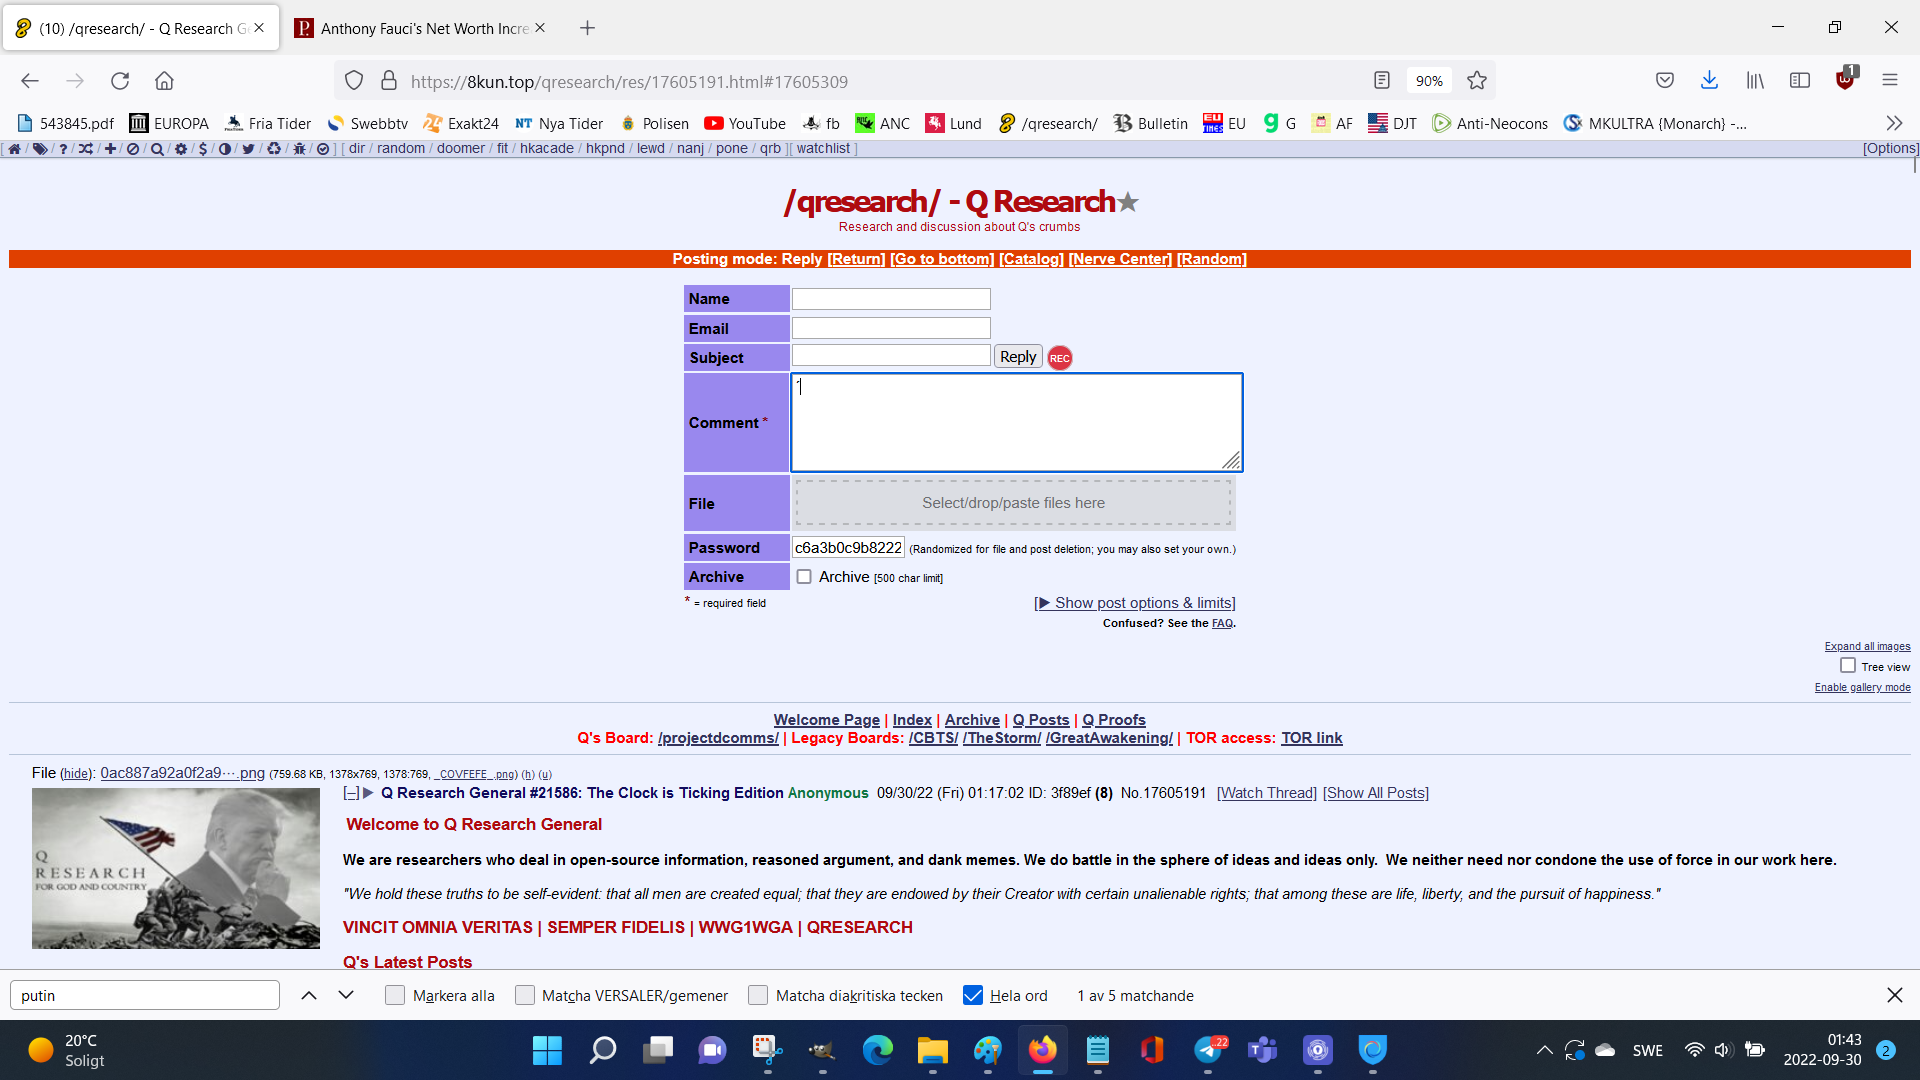
Task: Click the putin find-bar search field
Action: [x=145, y=996]
